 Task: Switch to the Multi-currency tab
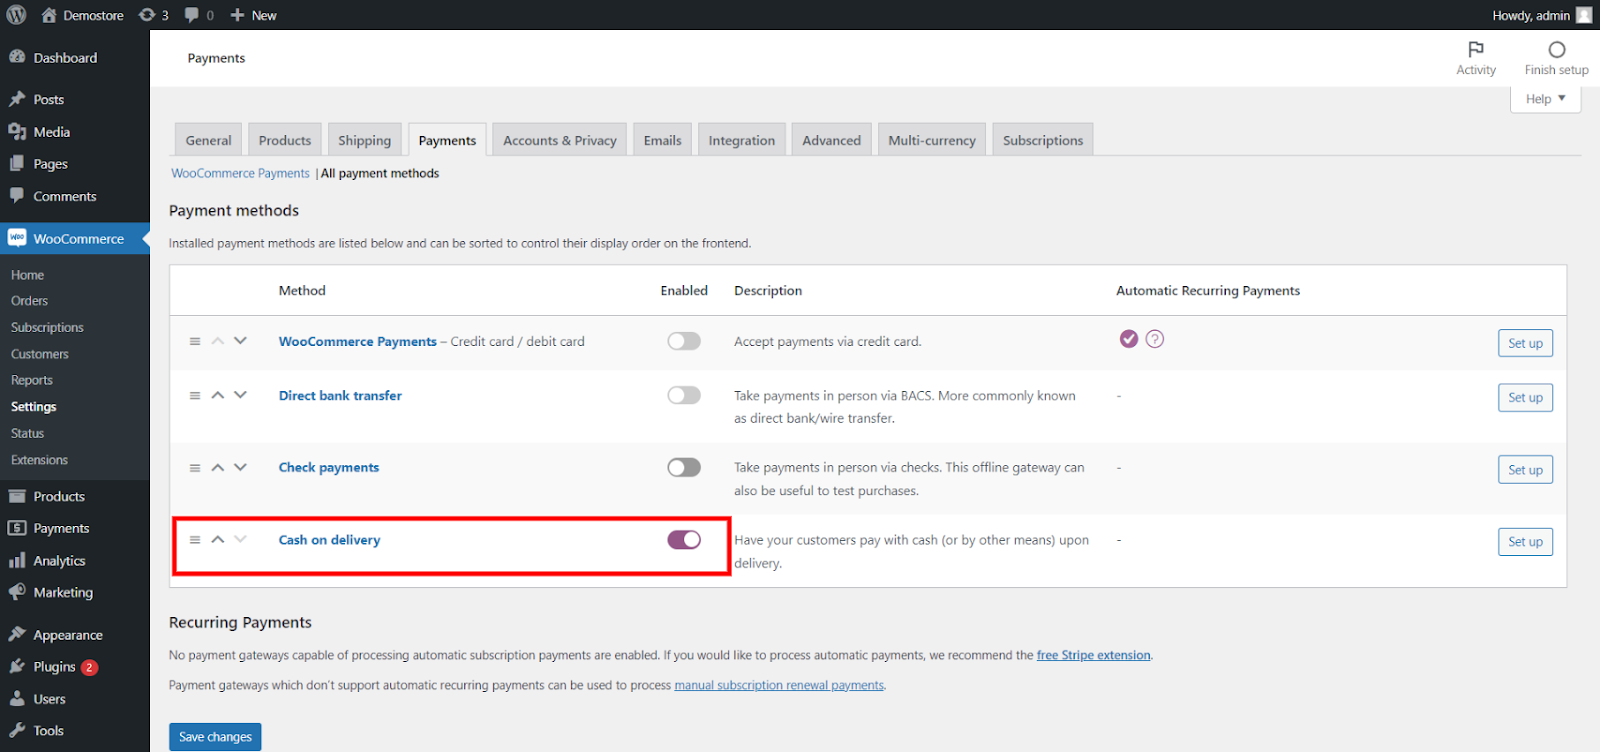[932, 140]
